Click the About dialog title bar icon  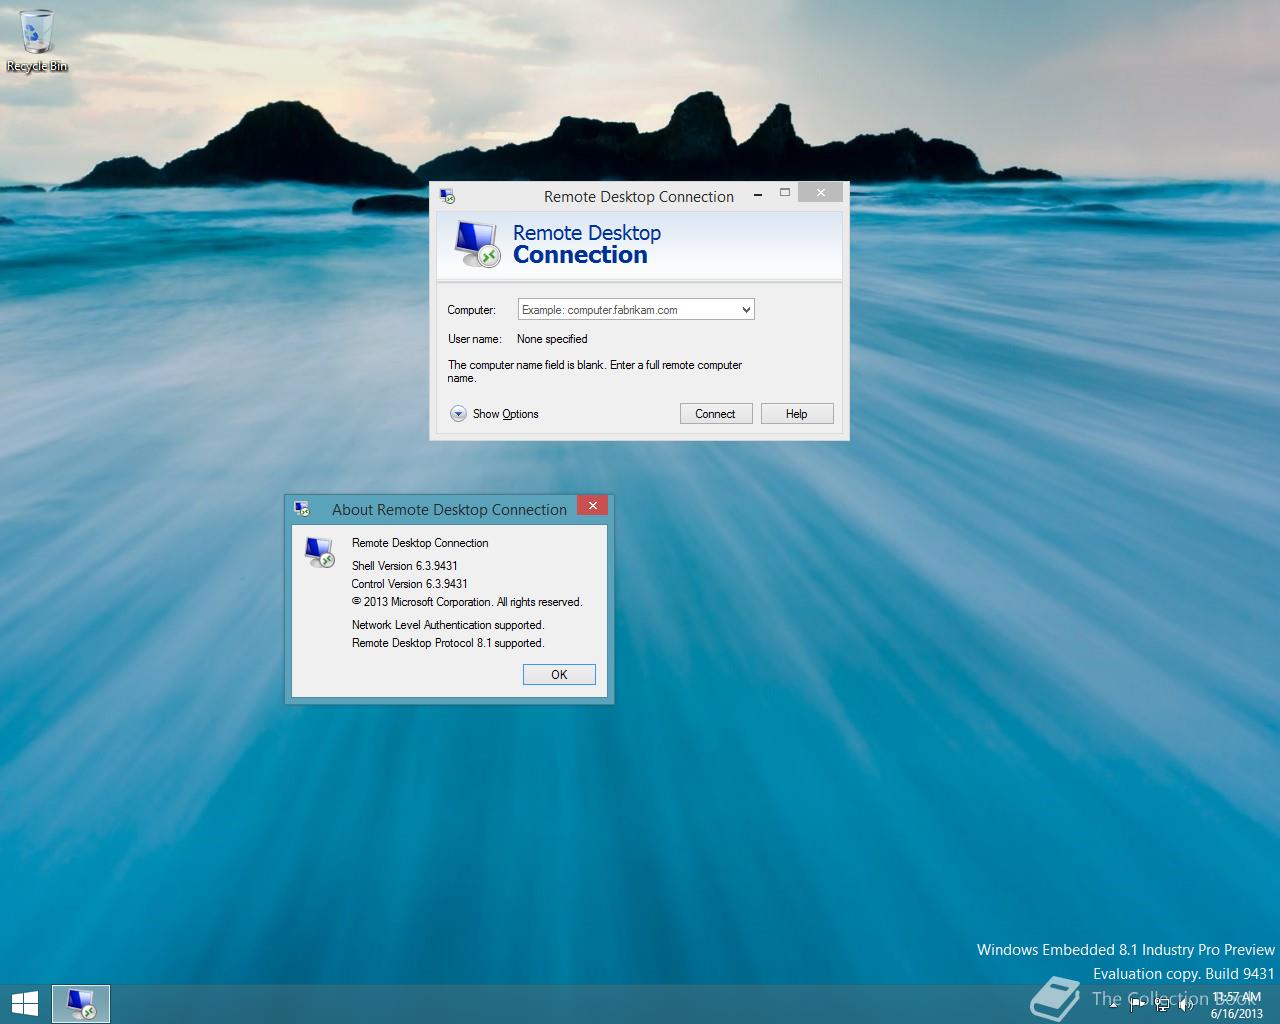(301, 509)
